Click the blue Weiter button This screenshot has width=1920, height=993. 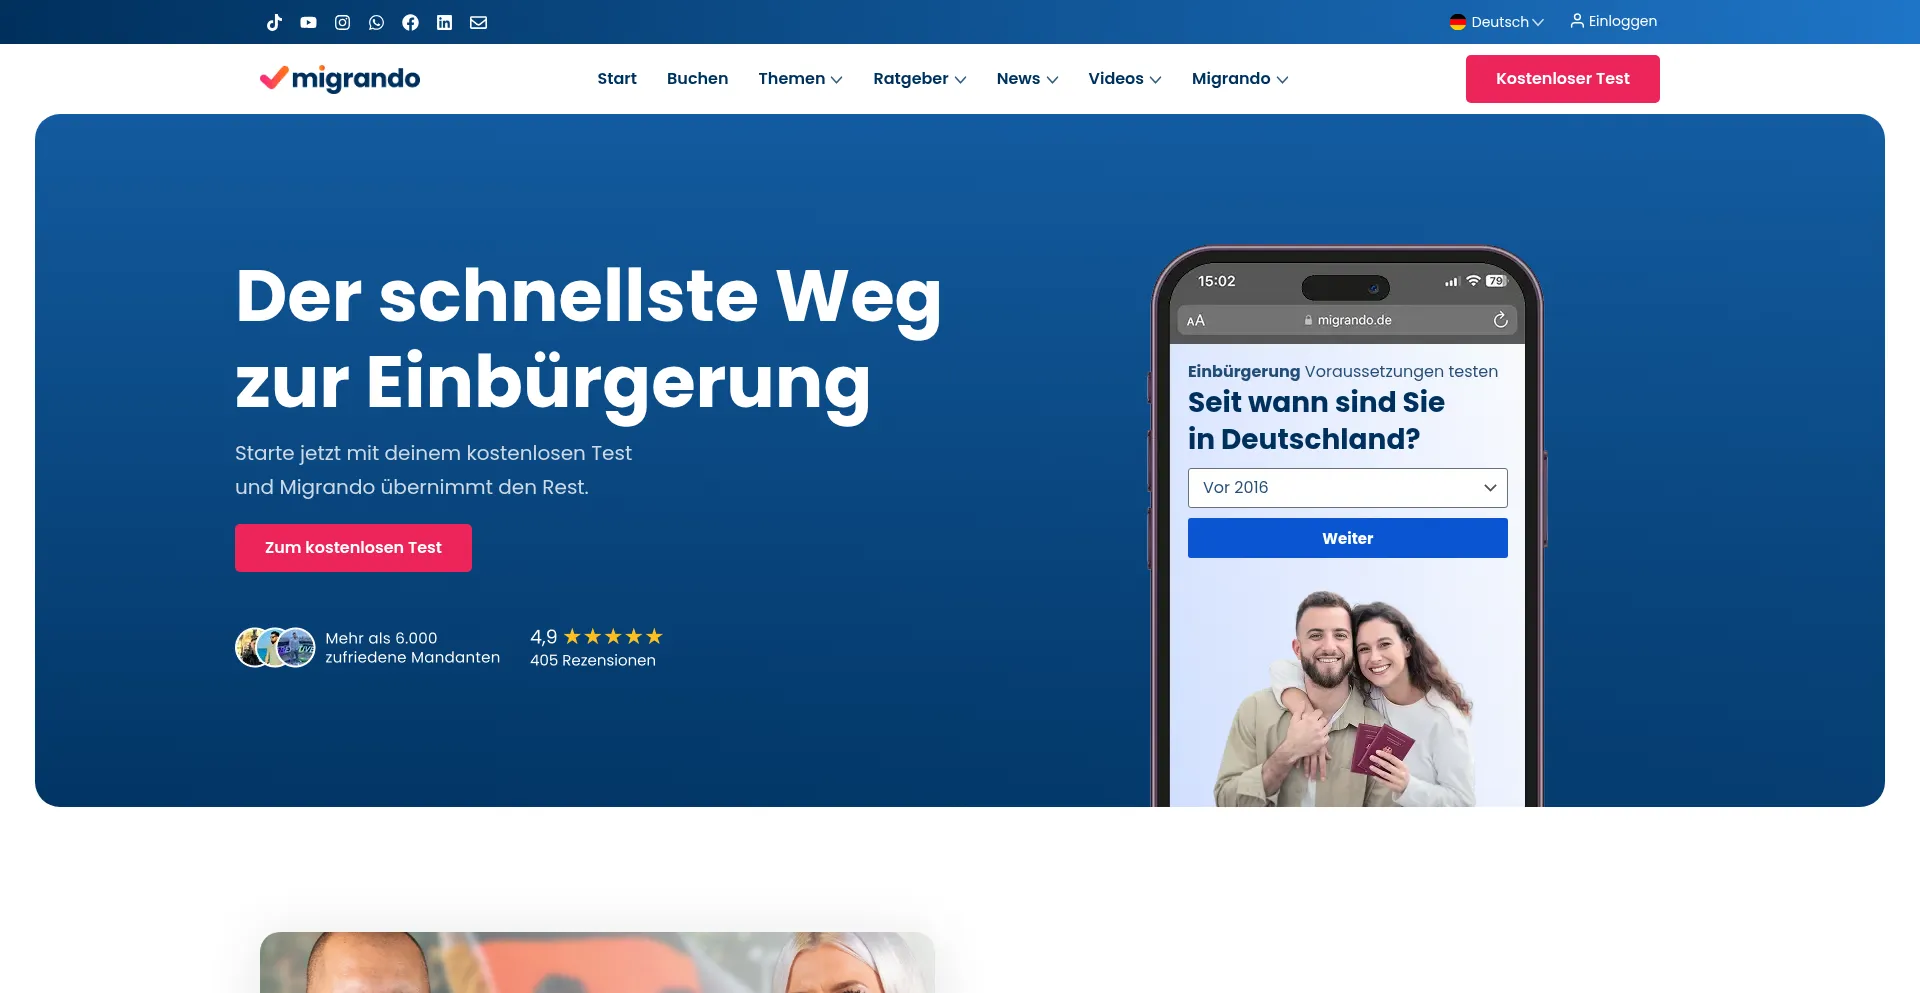(x=1347, y=538)
